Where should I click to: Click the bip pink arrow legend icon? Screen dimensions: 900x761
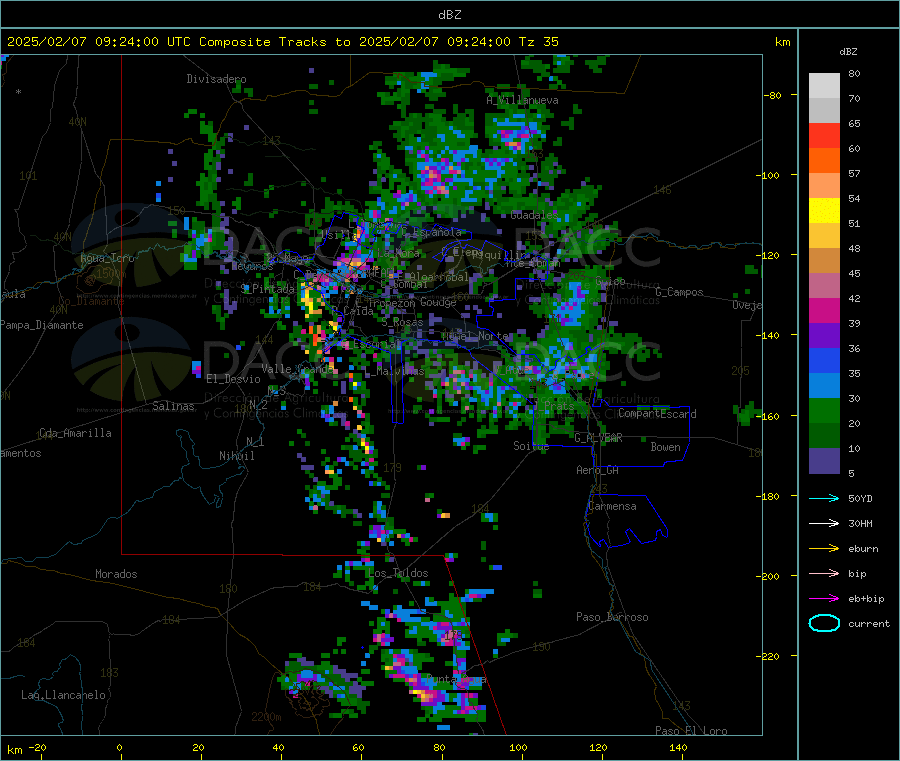(824, 573)
